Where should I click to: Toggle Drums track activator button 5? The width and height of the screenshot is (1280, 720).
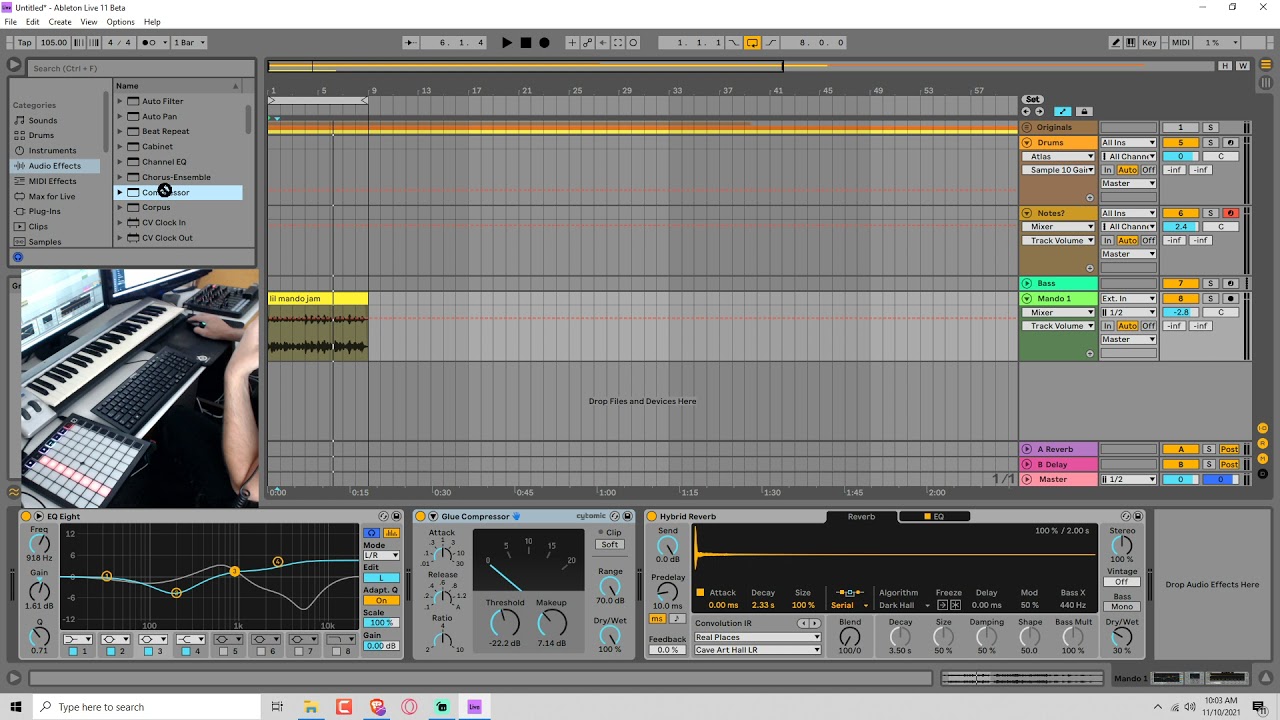pos(1180,143)
